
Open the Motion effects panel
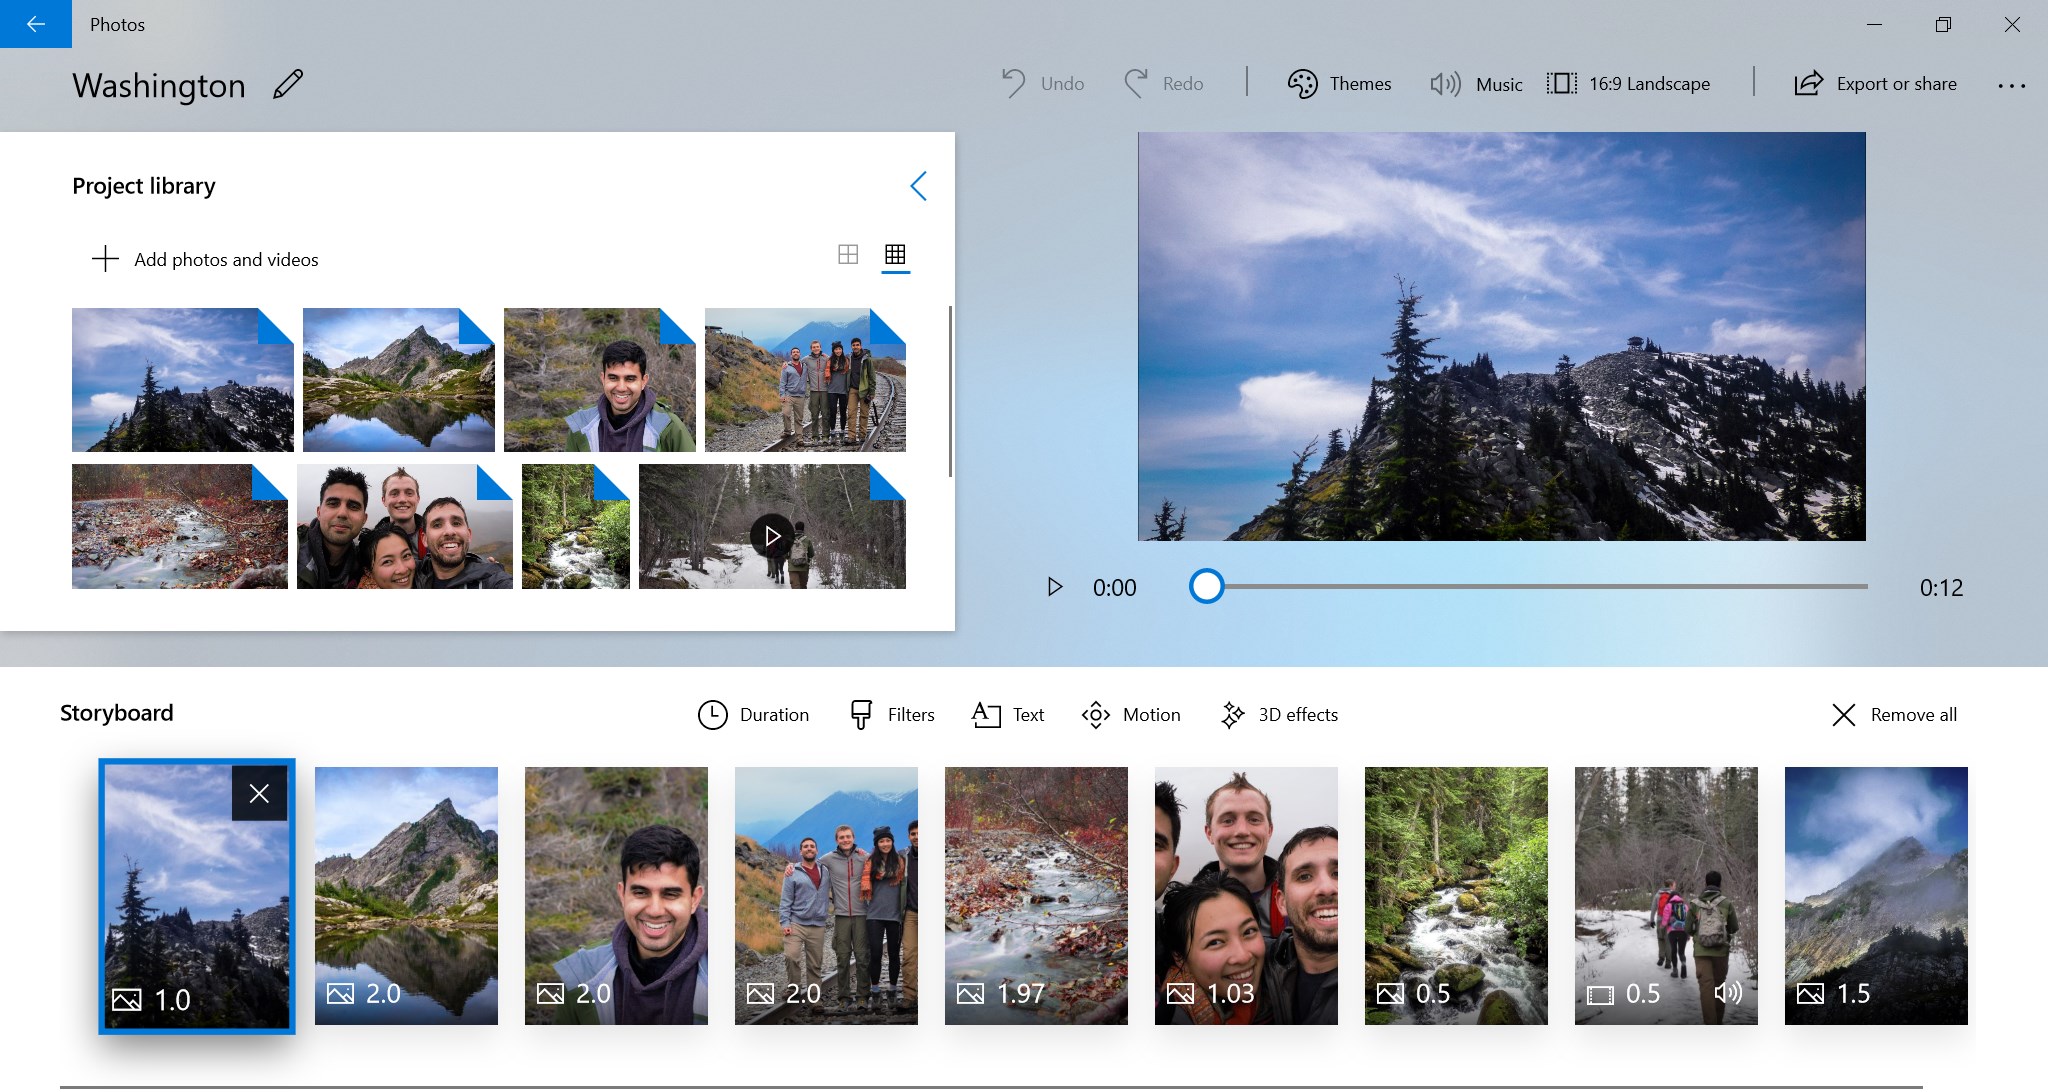tap(1130, 714)
